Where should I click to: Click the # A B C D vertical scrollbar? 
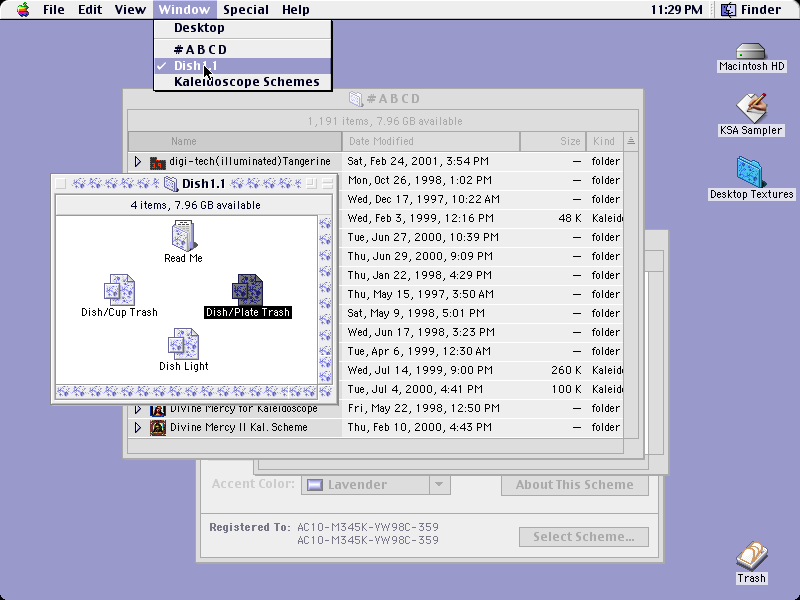(x=631, y=295)
